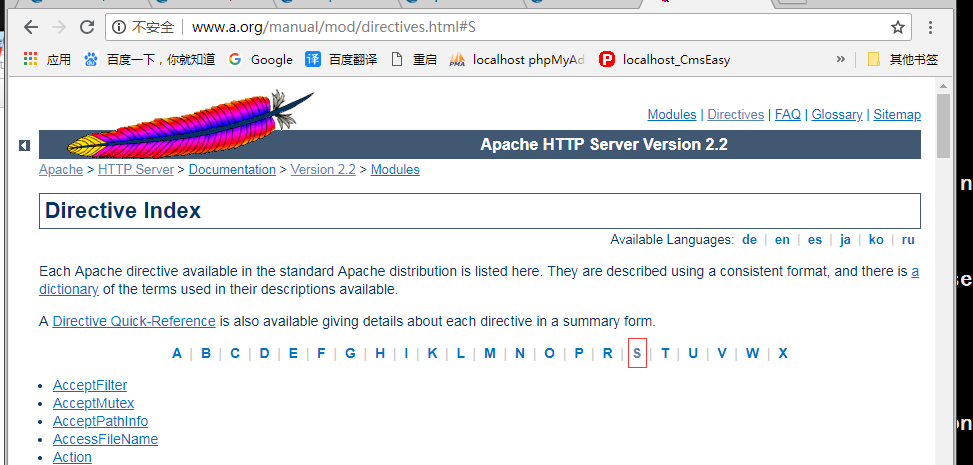Open the Modules link in header
This screenshot has width=973, height=465.
tap(671, 114)
